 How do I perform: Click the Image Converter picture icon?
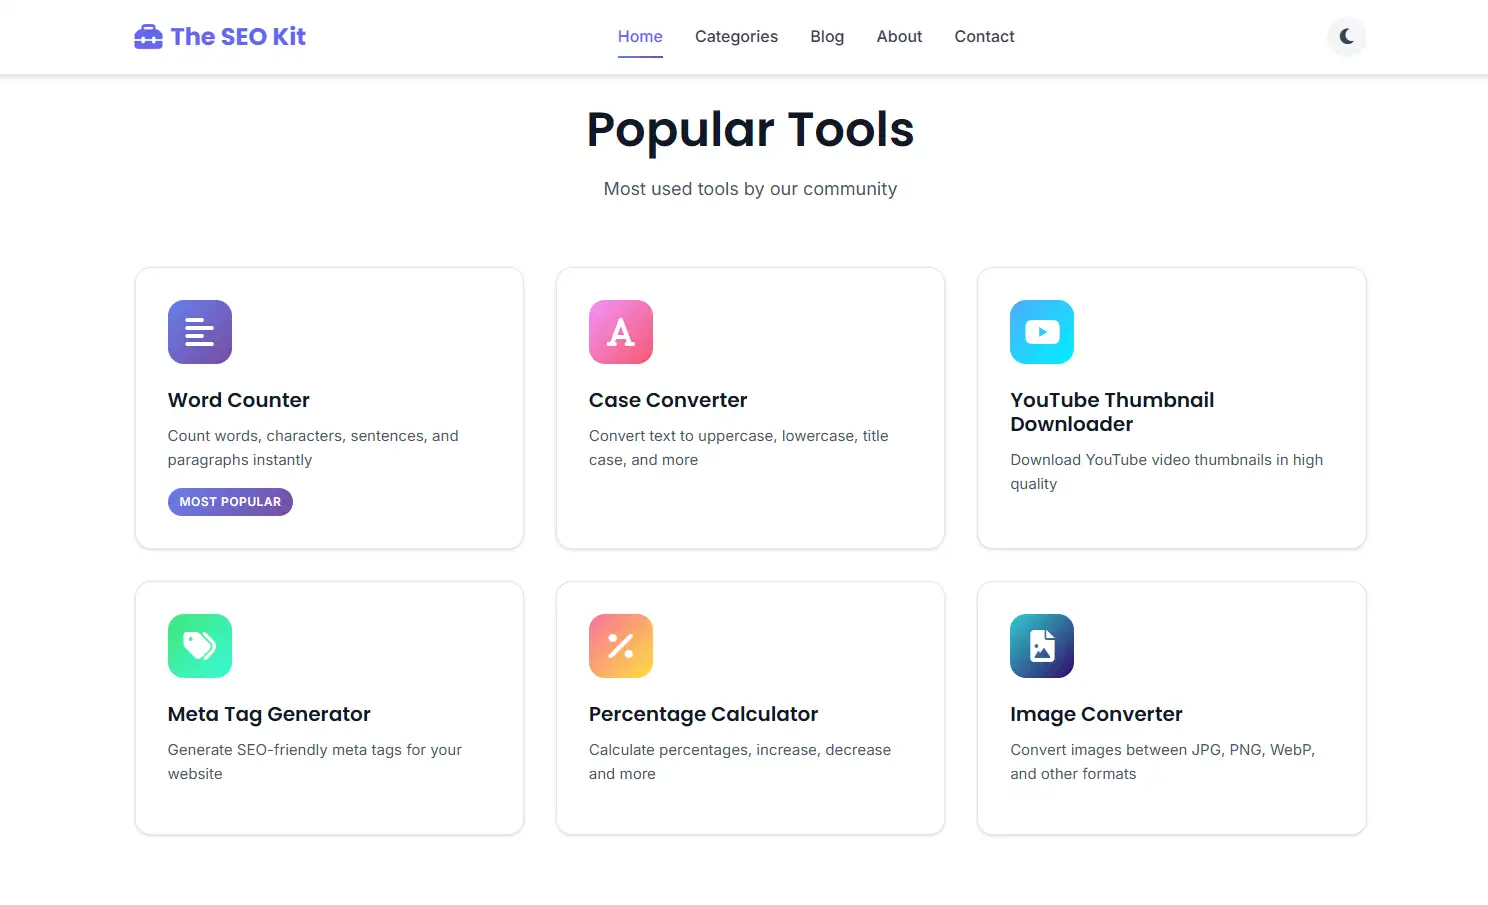pyautogui.click(x=1041, y=646)
